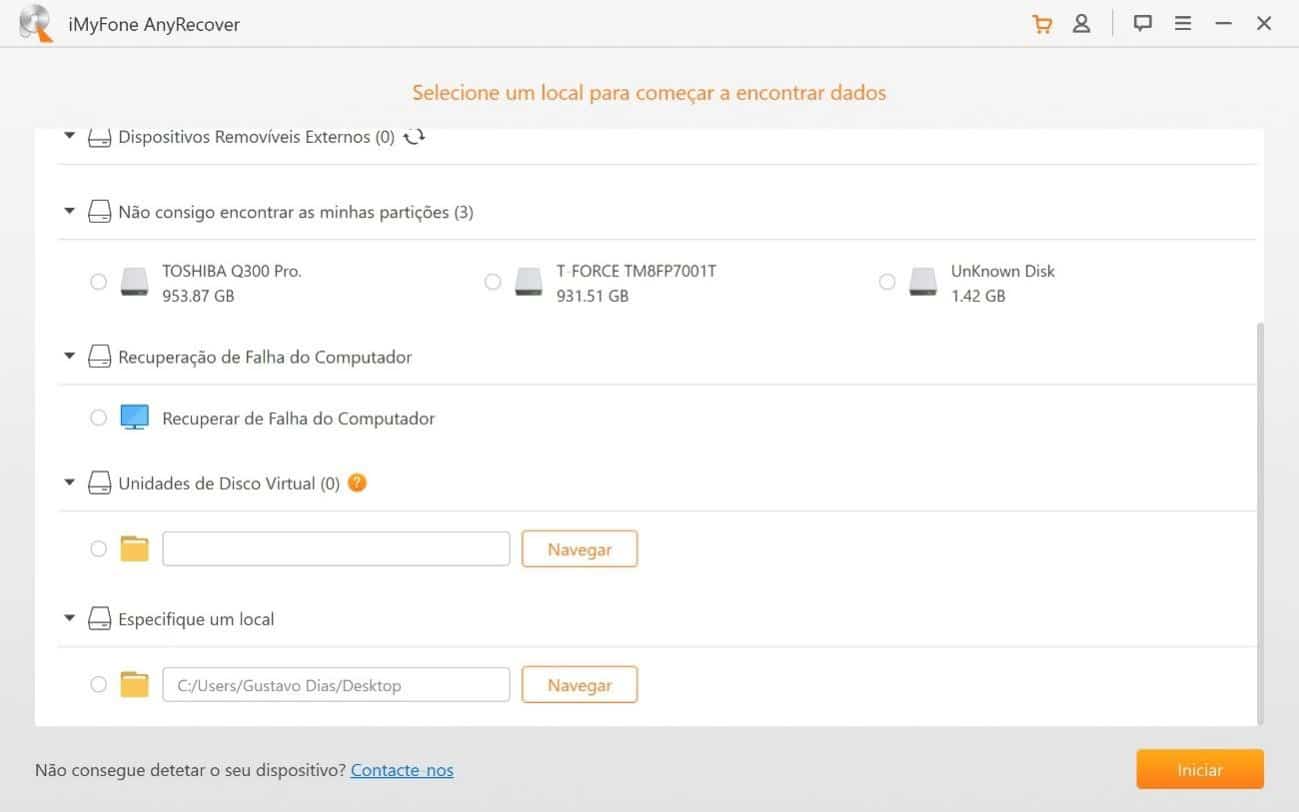
Task: Click the orange Iniciar button
Action: point(1200,770)
